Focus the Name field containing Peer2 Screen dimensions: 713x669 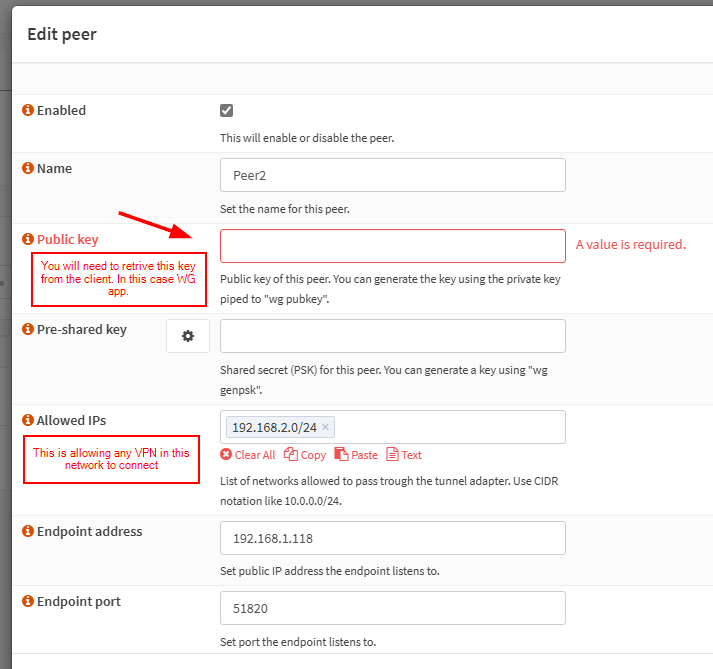[392, 175]
